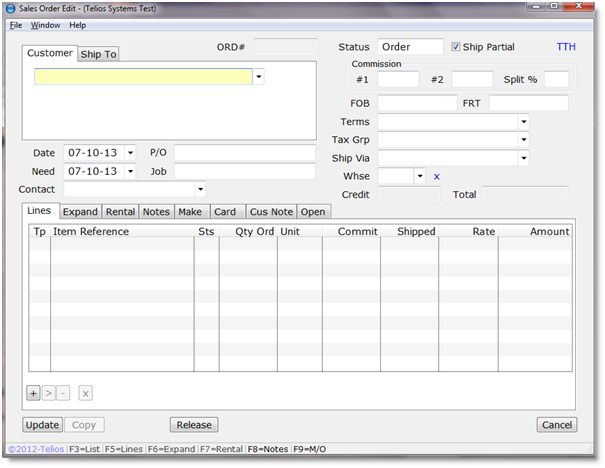Select the Rental tab
605x468 pixels.
(120, 212)
